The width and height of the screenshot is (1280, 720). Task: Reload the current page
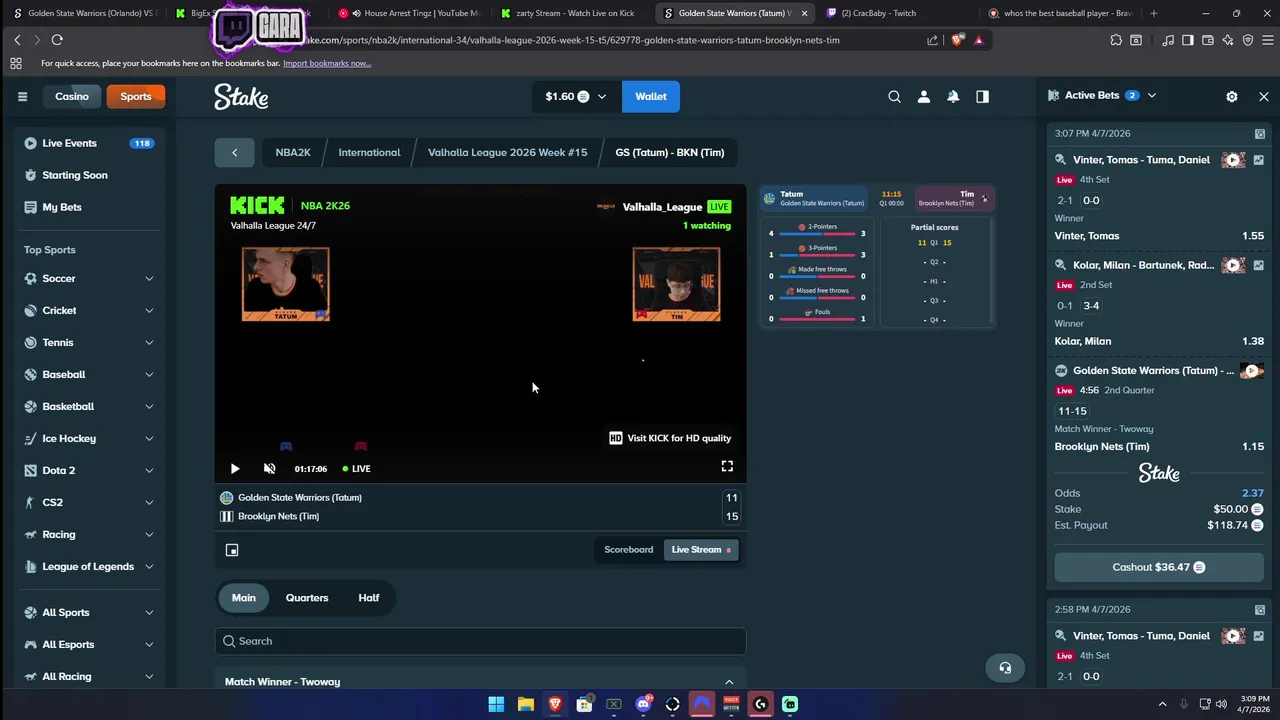(57, 40)
